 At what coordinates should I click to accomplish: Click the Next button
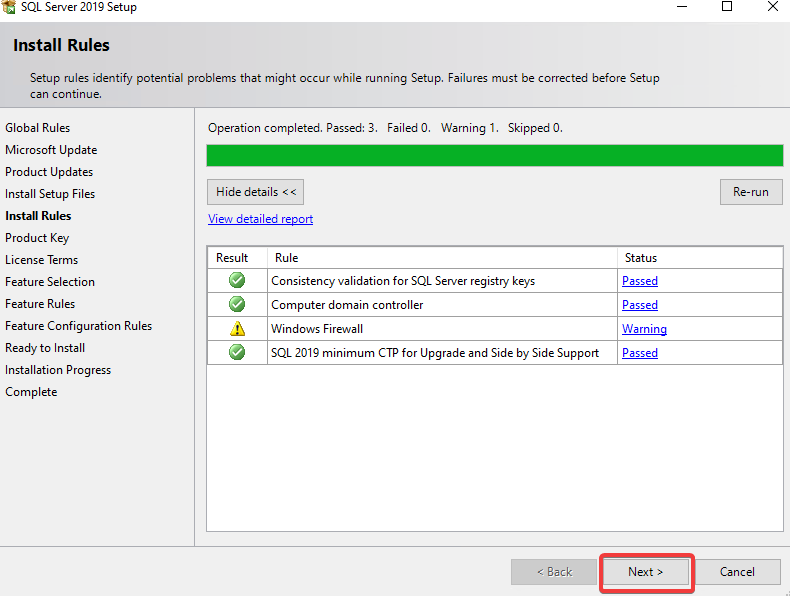pos(645,572)
